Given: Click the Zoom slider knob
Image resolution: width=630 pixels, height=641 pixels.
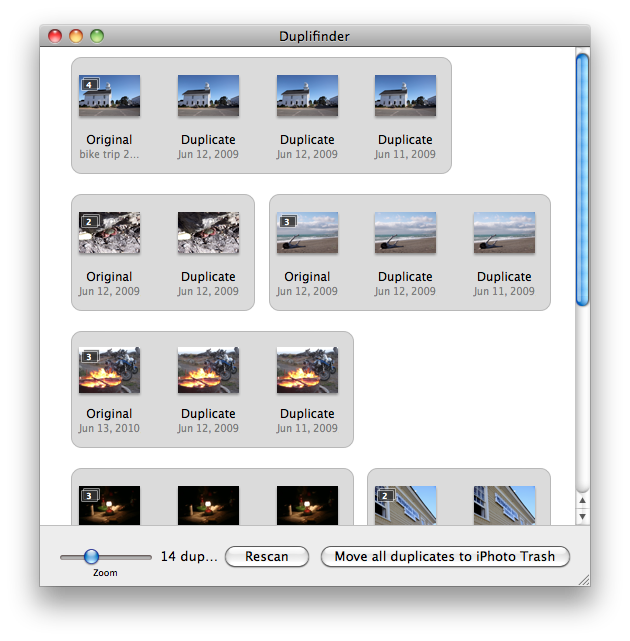Looking at the screenshot, I should (91, 556).
